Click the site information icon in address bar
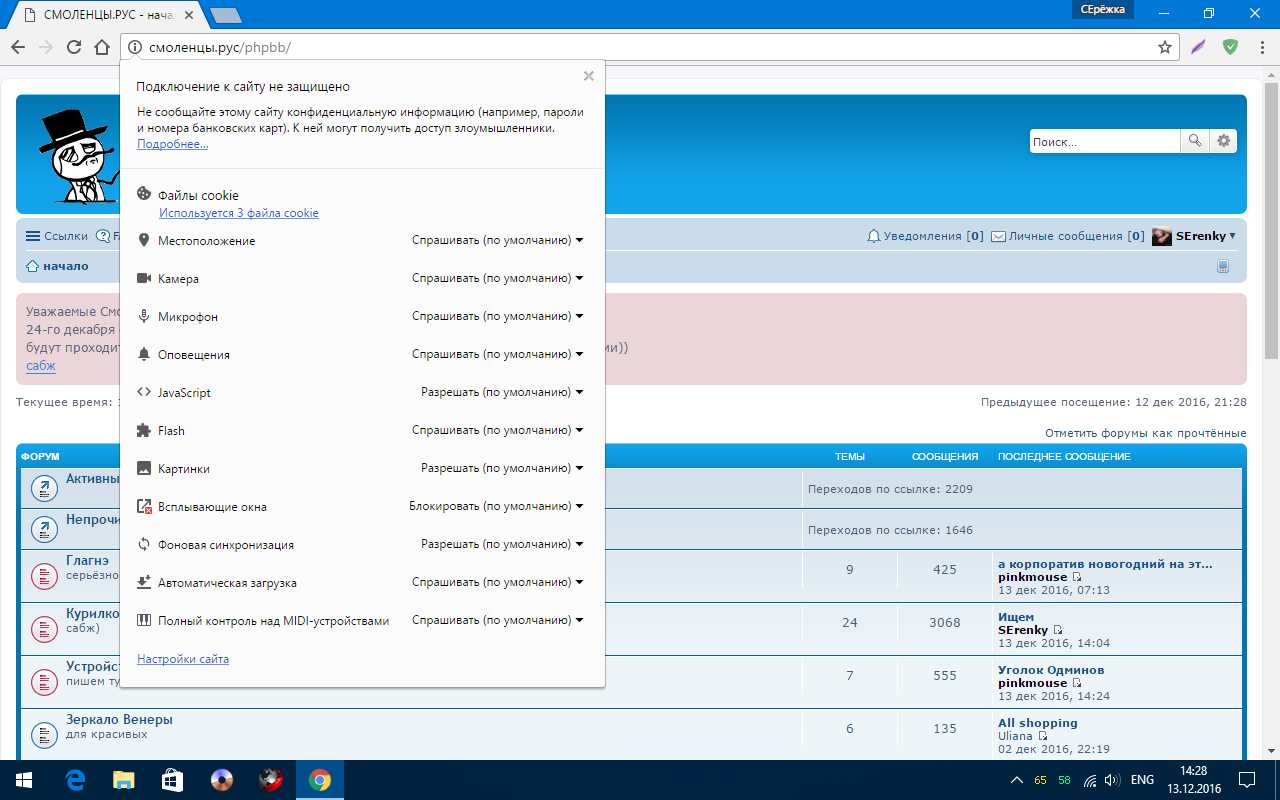The height and width of the screenshot is (800, 1280). pyautogui.click(x=135, y=47)
